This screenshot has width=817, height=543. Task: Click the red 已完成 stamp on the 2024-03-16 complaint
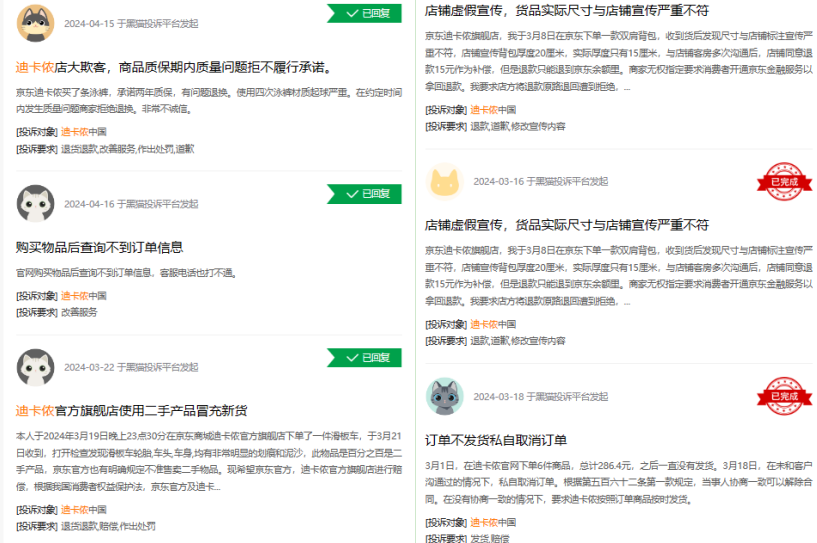pyautogui.click(x=784, y=182)
